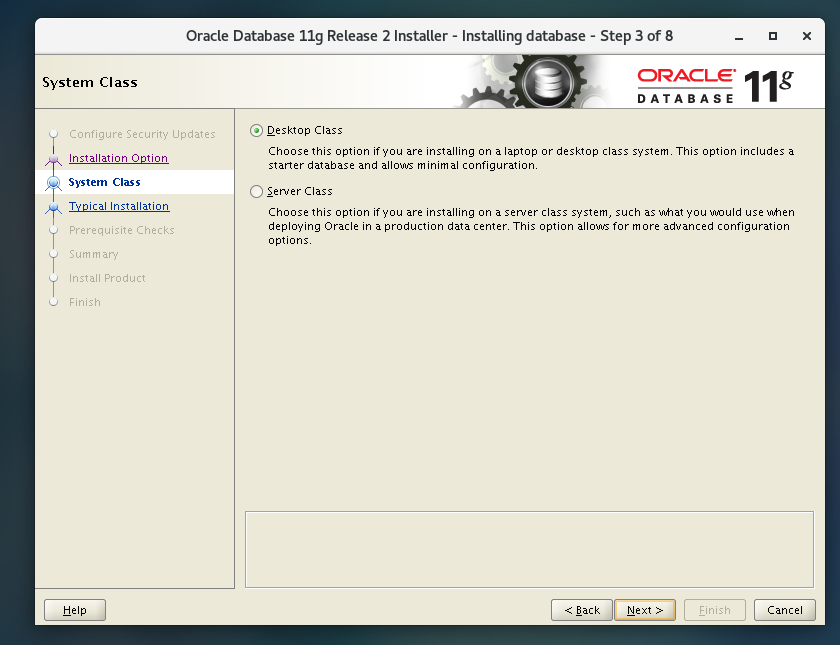Click the System Class step marker icon
The height and width of the screenshot is (645, 840).
53,183
